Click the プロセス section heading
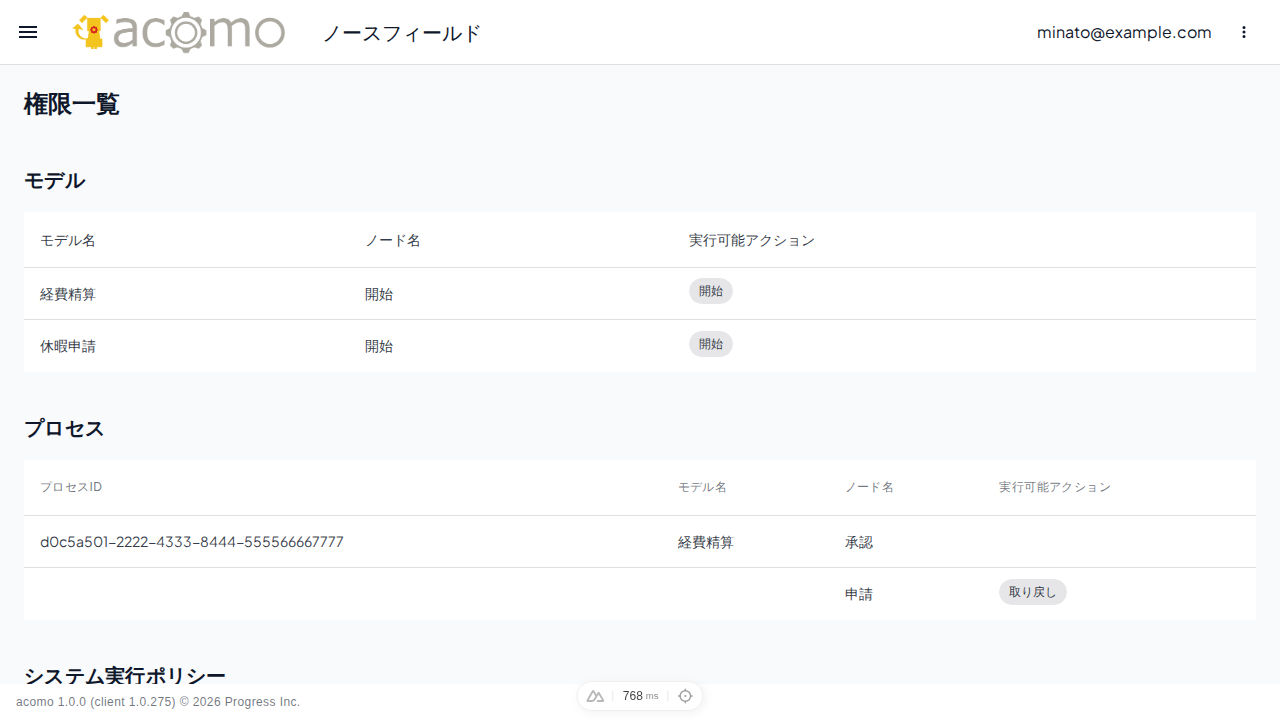The height and width of the screenshot is (720, 1280). 64,429
